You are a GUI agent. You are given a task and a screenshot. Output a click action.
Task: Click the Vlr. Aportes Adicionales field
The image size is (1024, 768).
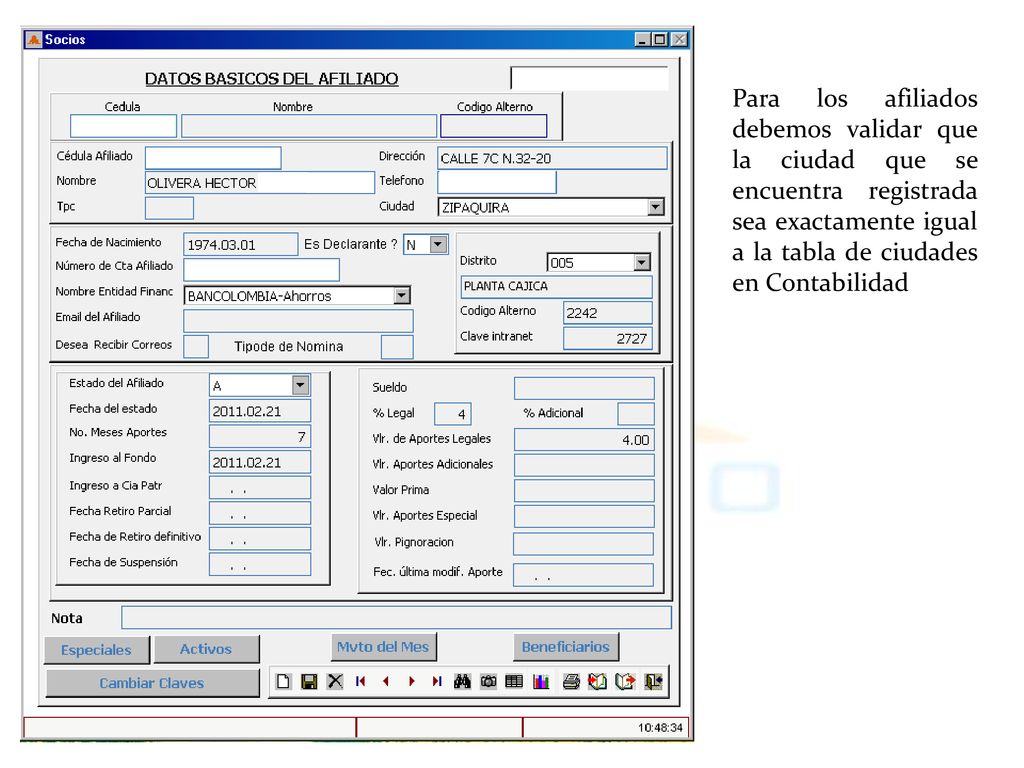click(584, 465)
